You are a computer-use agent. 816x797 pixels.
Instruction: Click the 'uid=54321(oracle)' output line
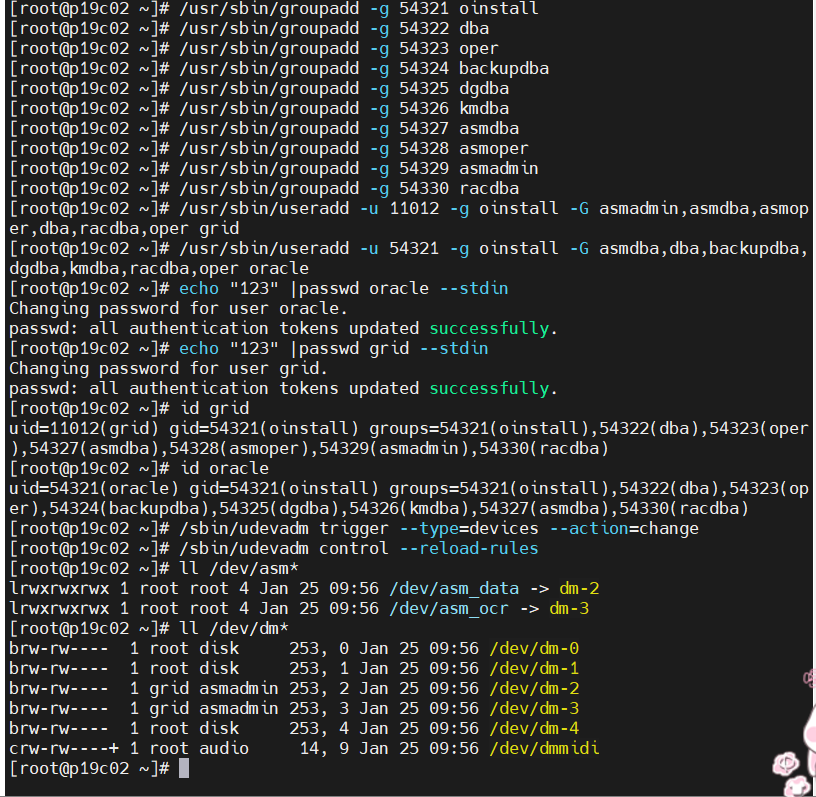(409, 498)
